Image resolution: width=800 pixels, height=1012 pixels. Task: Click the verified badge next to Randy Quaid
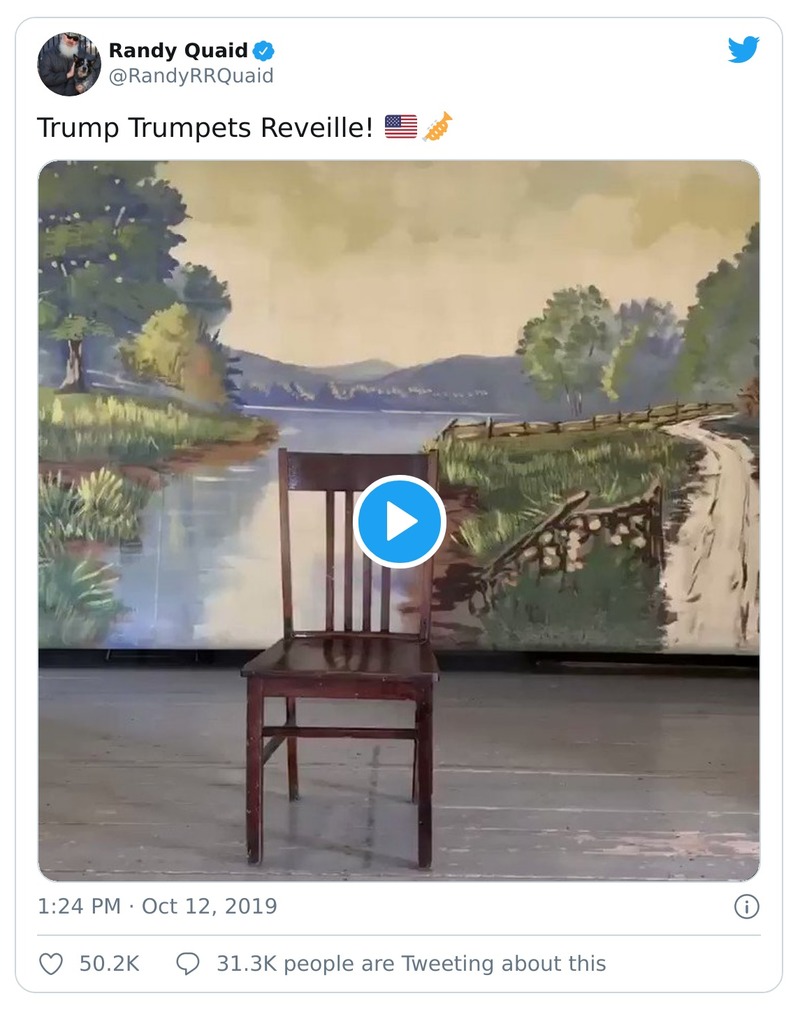(x=262, y=51)
